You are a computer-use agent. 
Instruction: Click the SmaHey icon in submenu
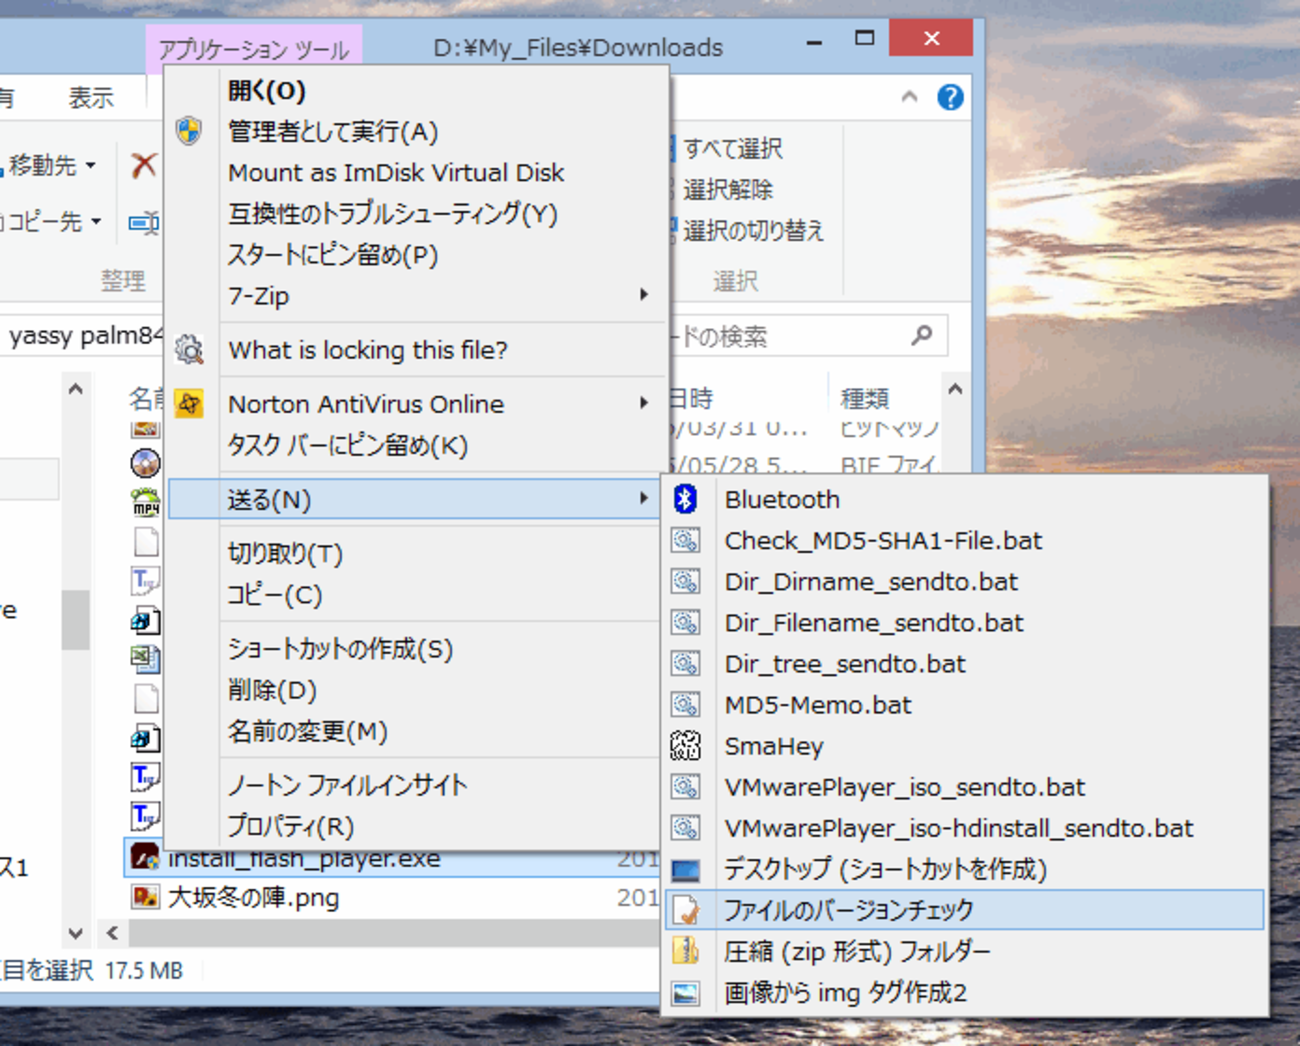pyautogui.click(x=685, y=745)
